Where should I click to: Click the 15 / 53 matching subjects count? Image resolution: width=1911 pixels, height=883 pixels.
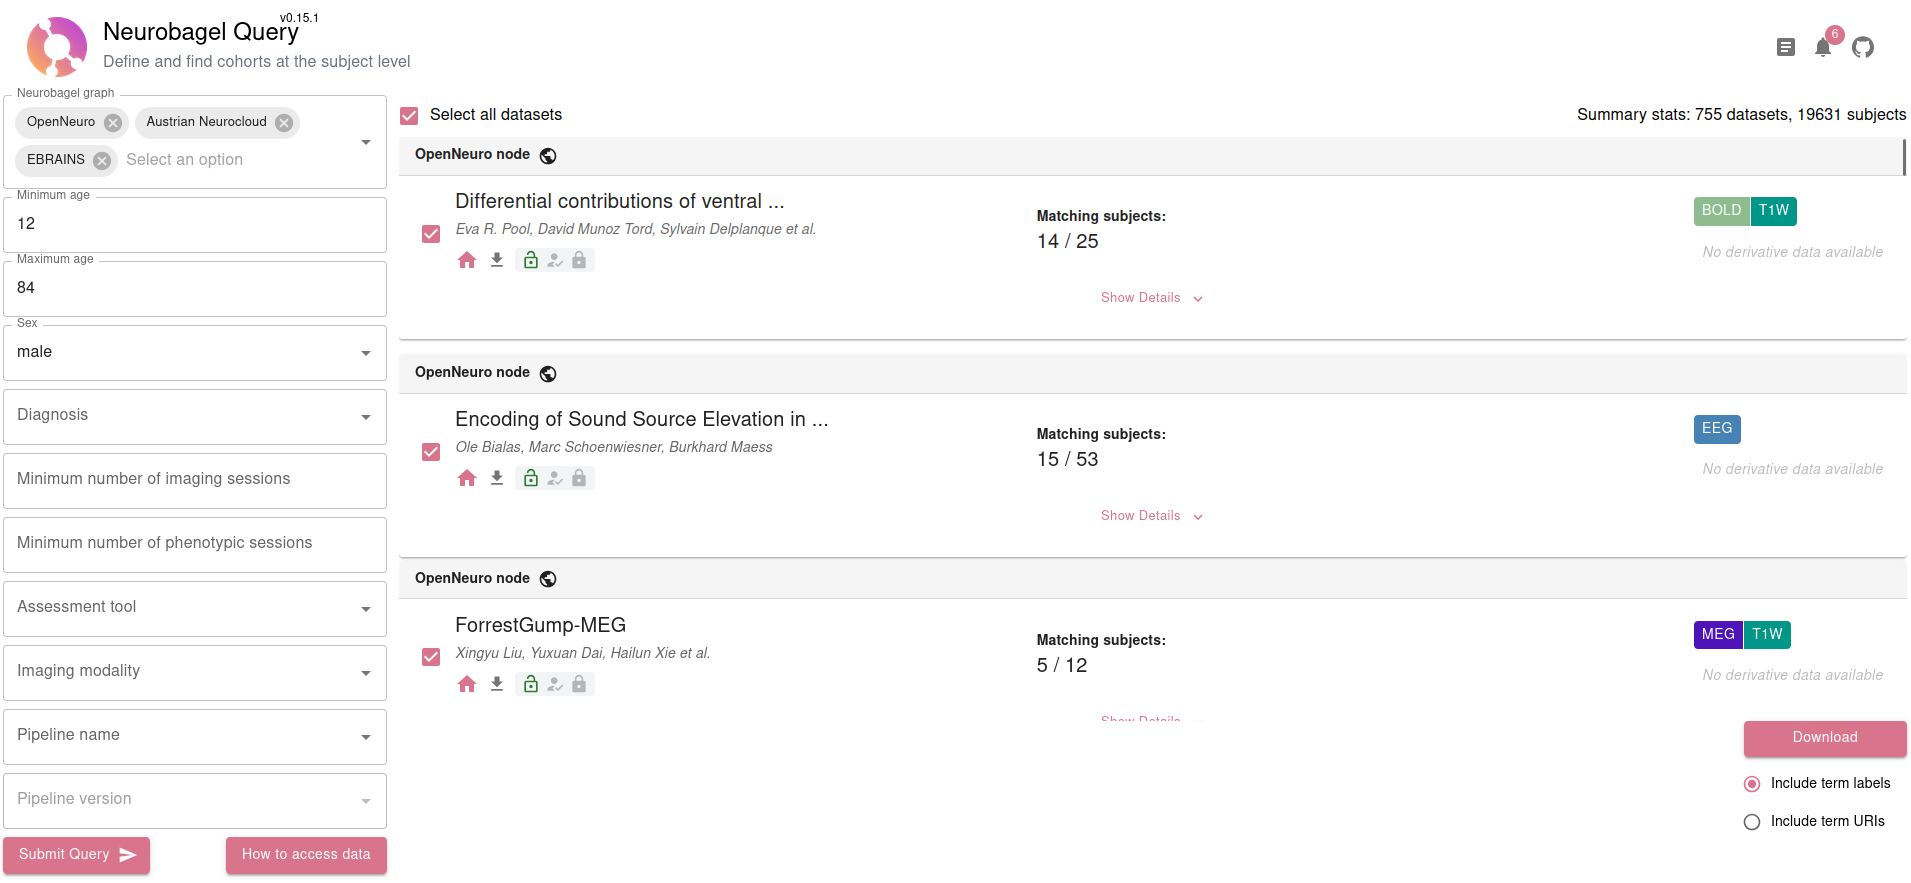[x=1068, y=460]
